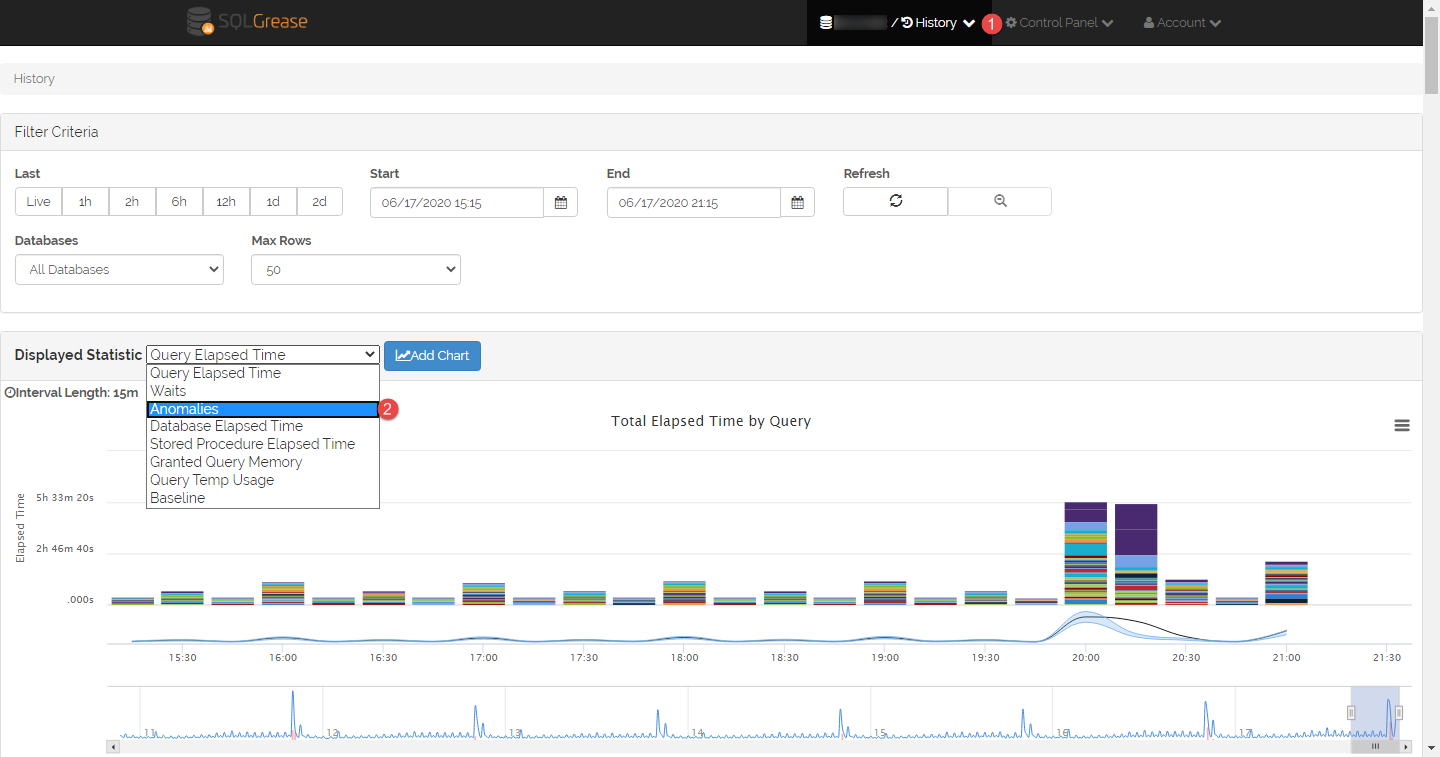Image resolution: width=1440 pixels, height=757 pixels.
Task: Click the navigator scroll right arrow
Action: [1407, 746]
